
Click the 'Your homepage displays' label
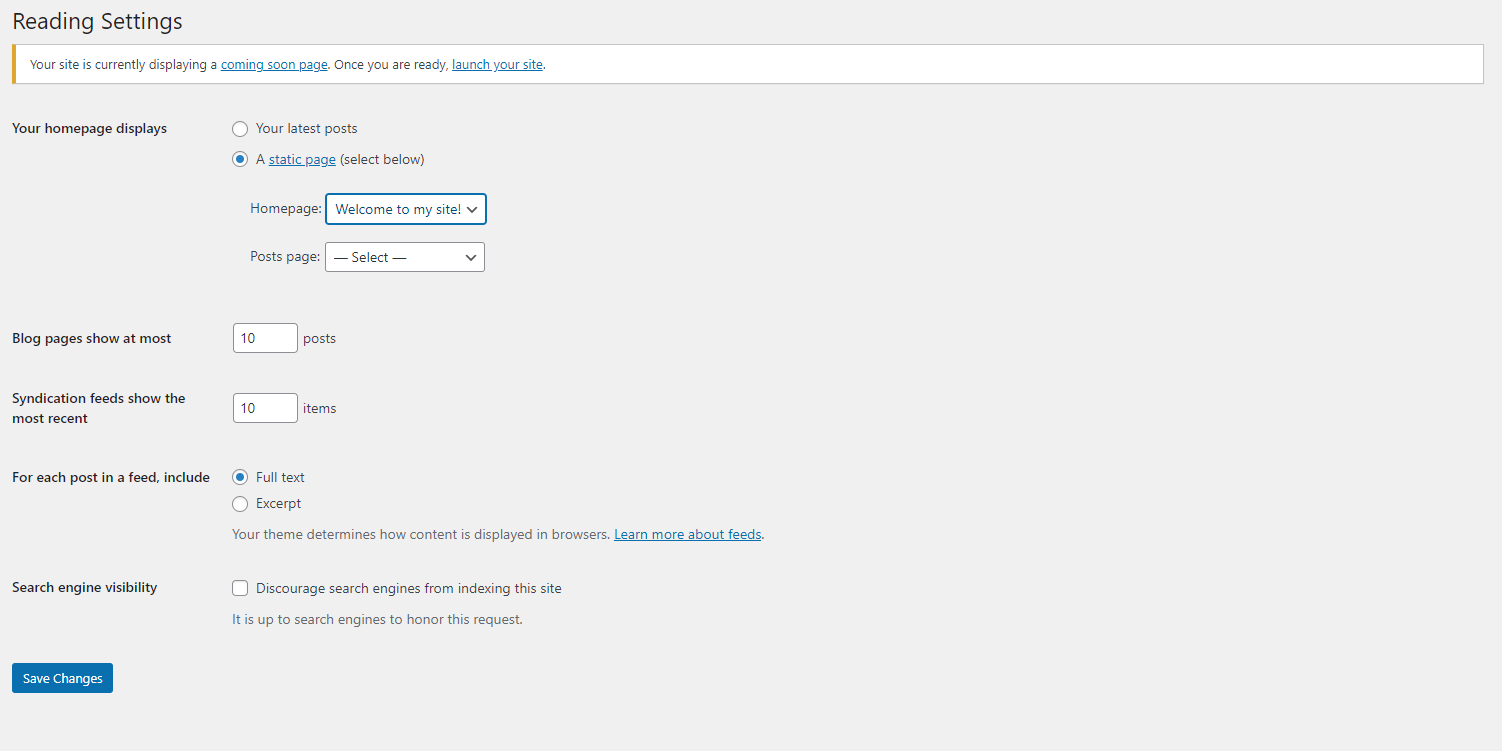pos(89,128)
